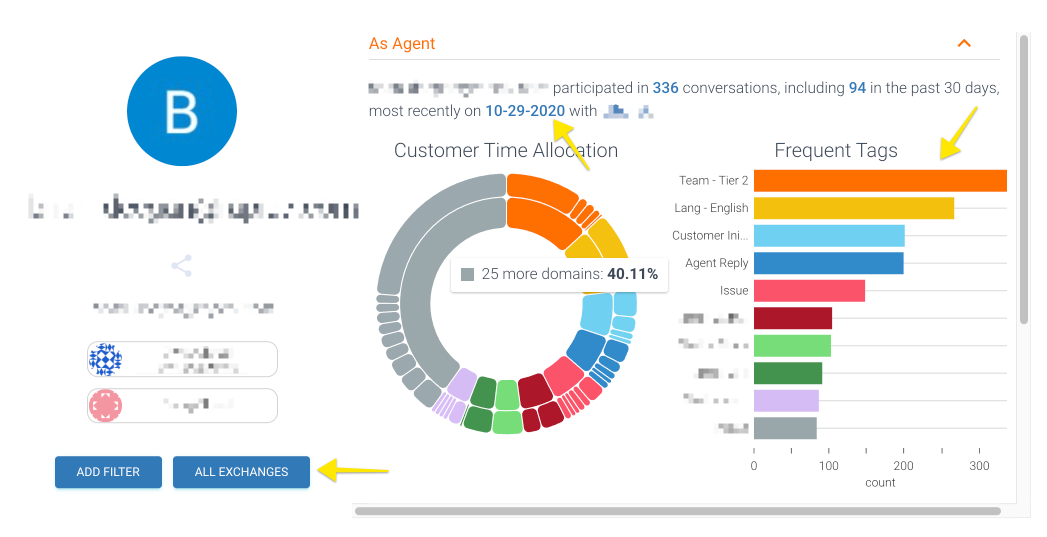Click the light green bar in Frequent Tags

point(793,345)
